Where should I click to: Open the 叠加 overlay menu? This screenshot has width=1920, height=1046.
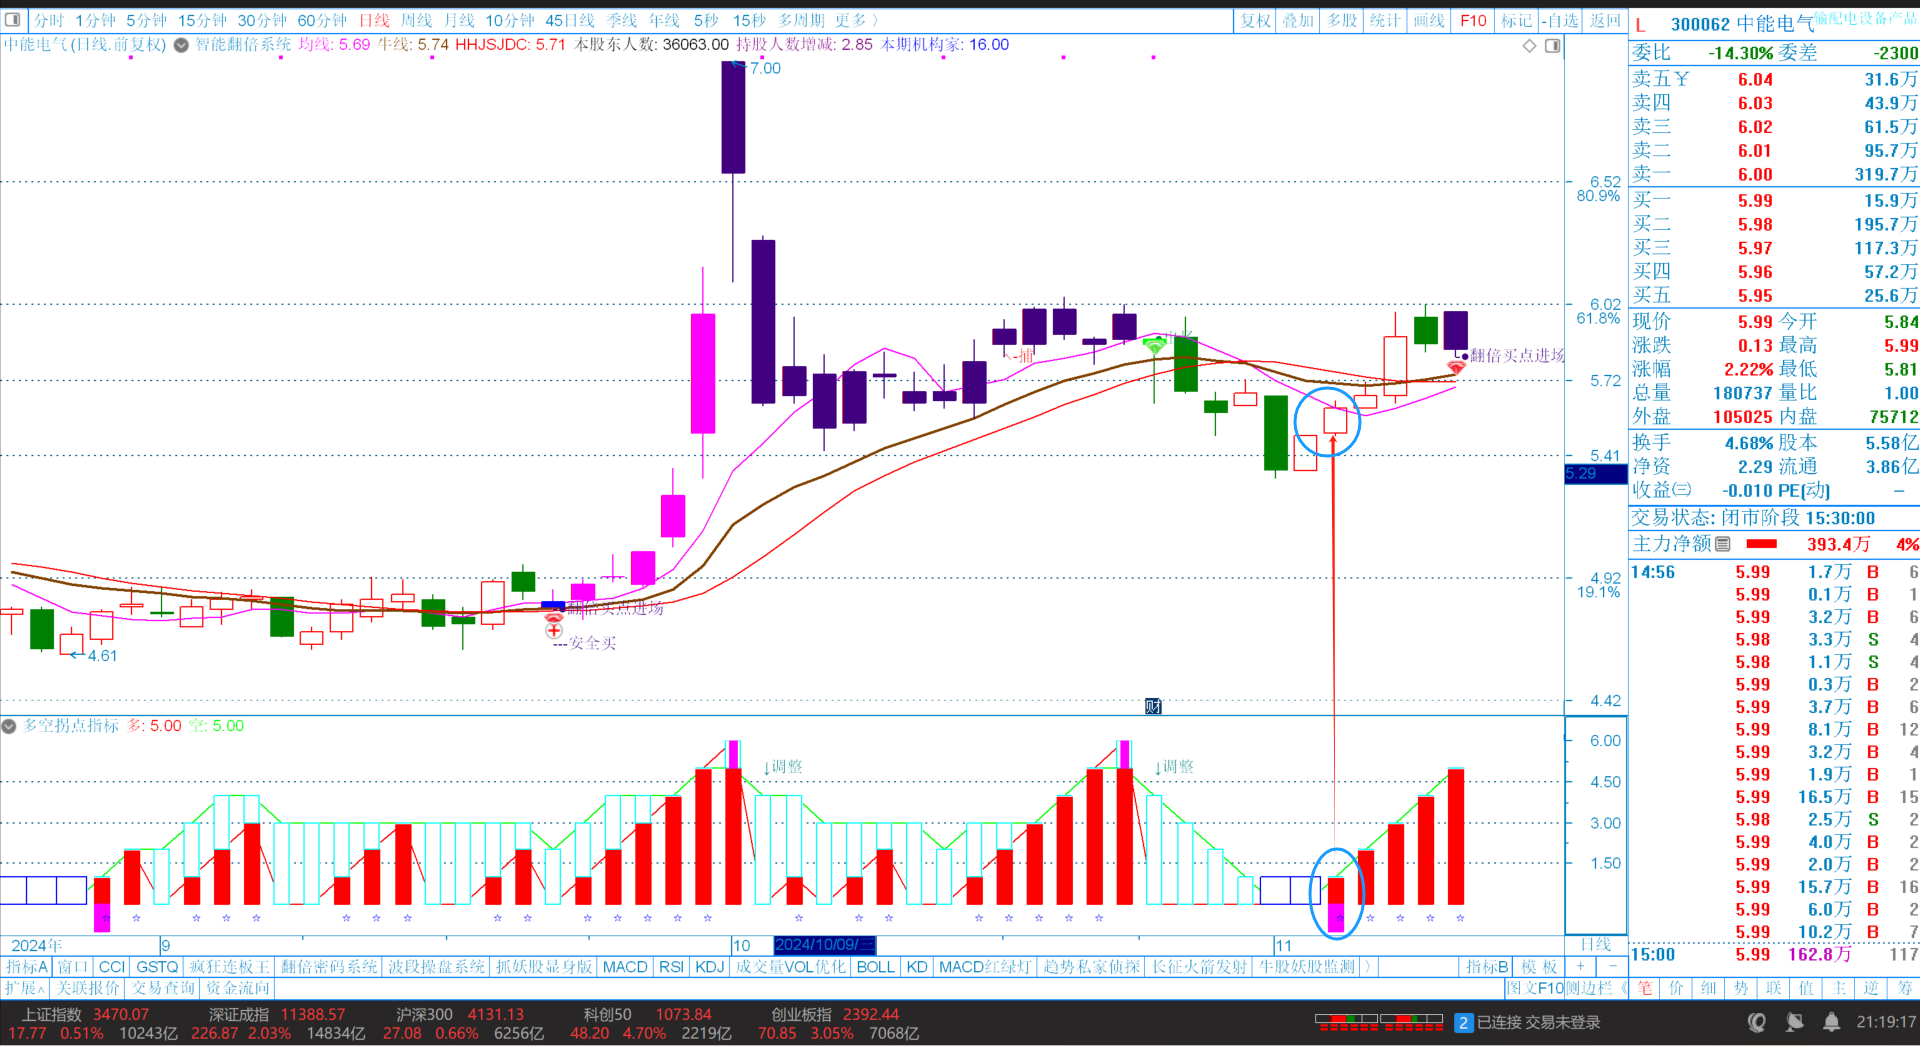click(x=1298, y=20)
